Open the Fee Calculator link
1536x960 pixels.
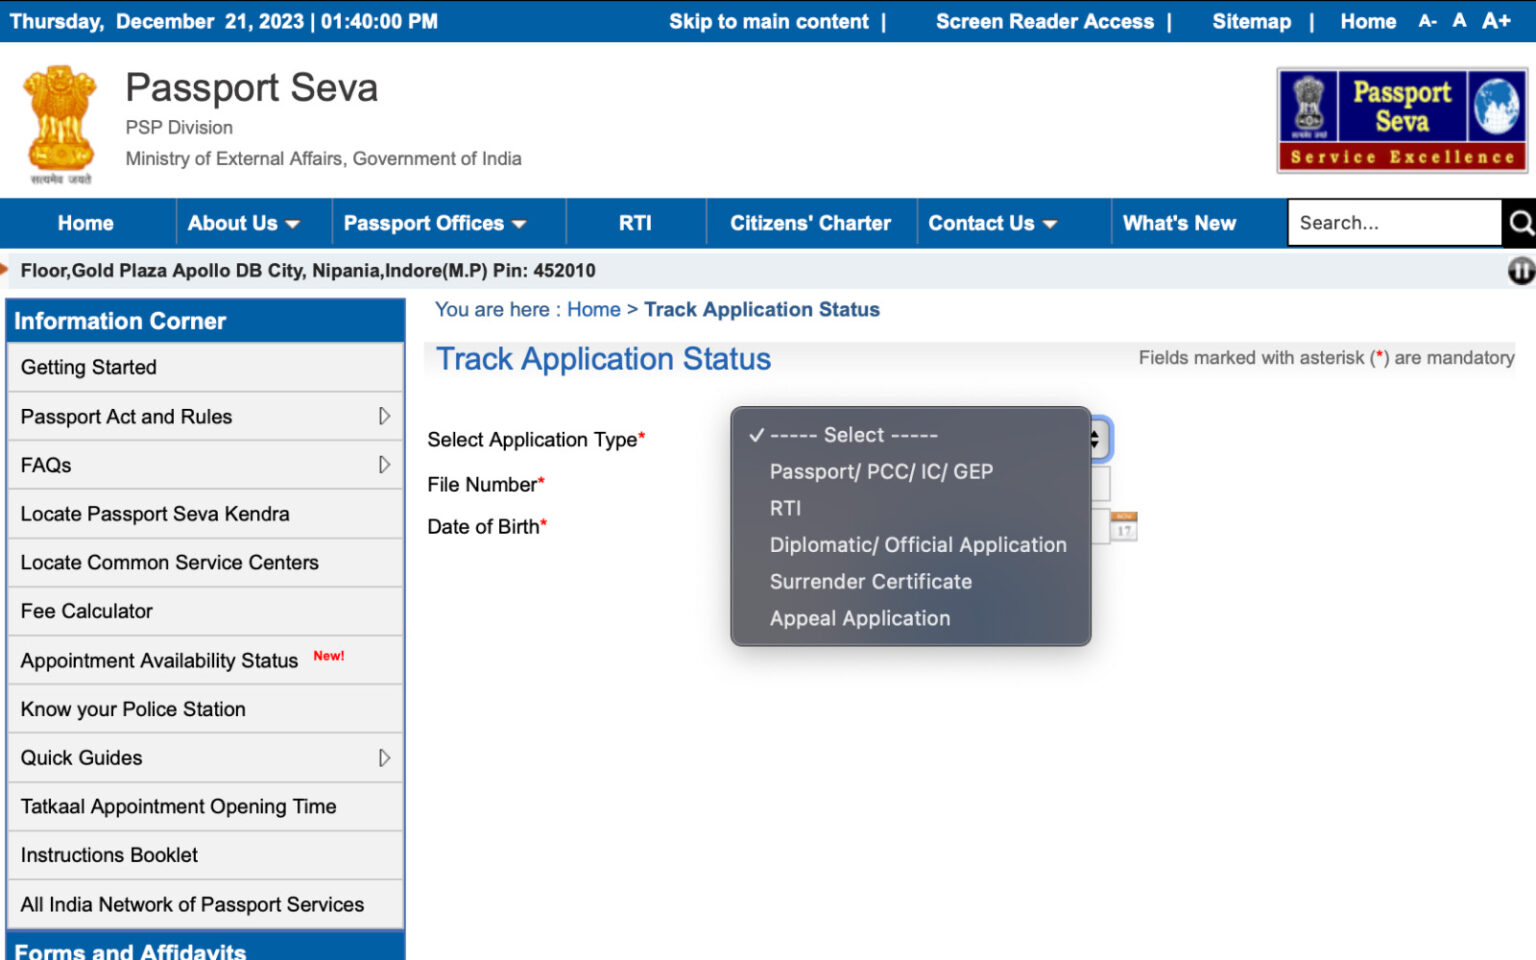86,611
